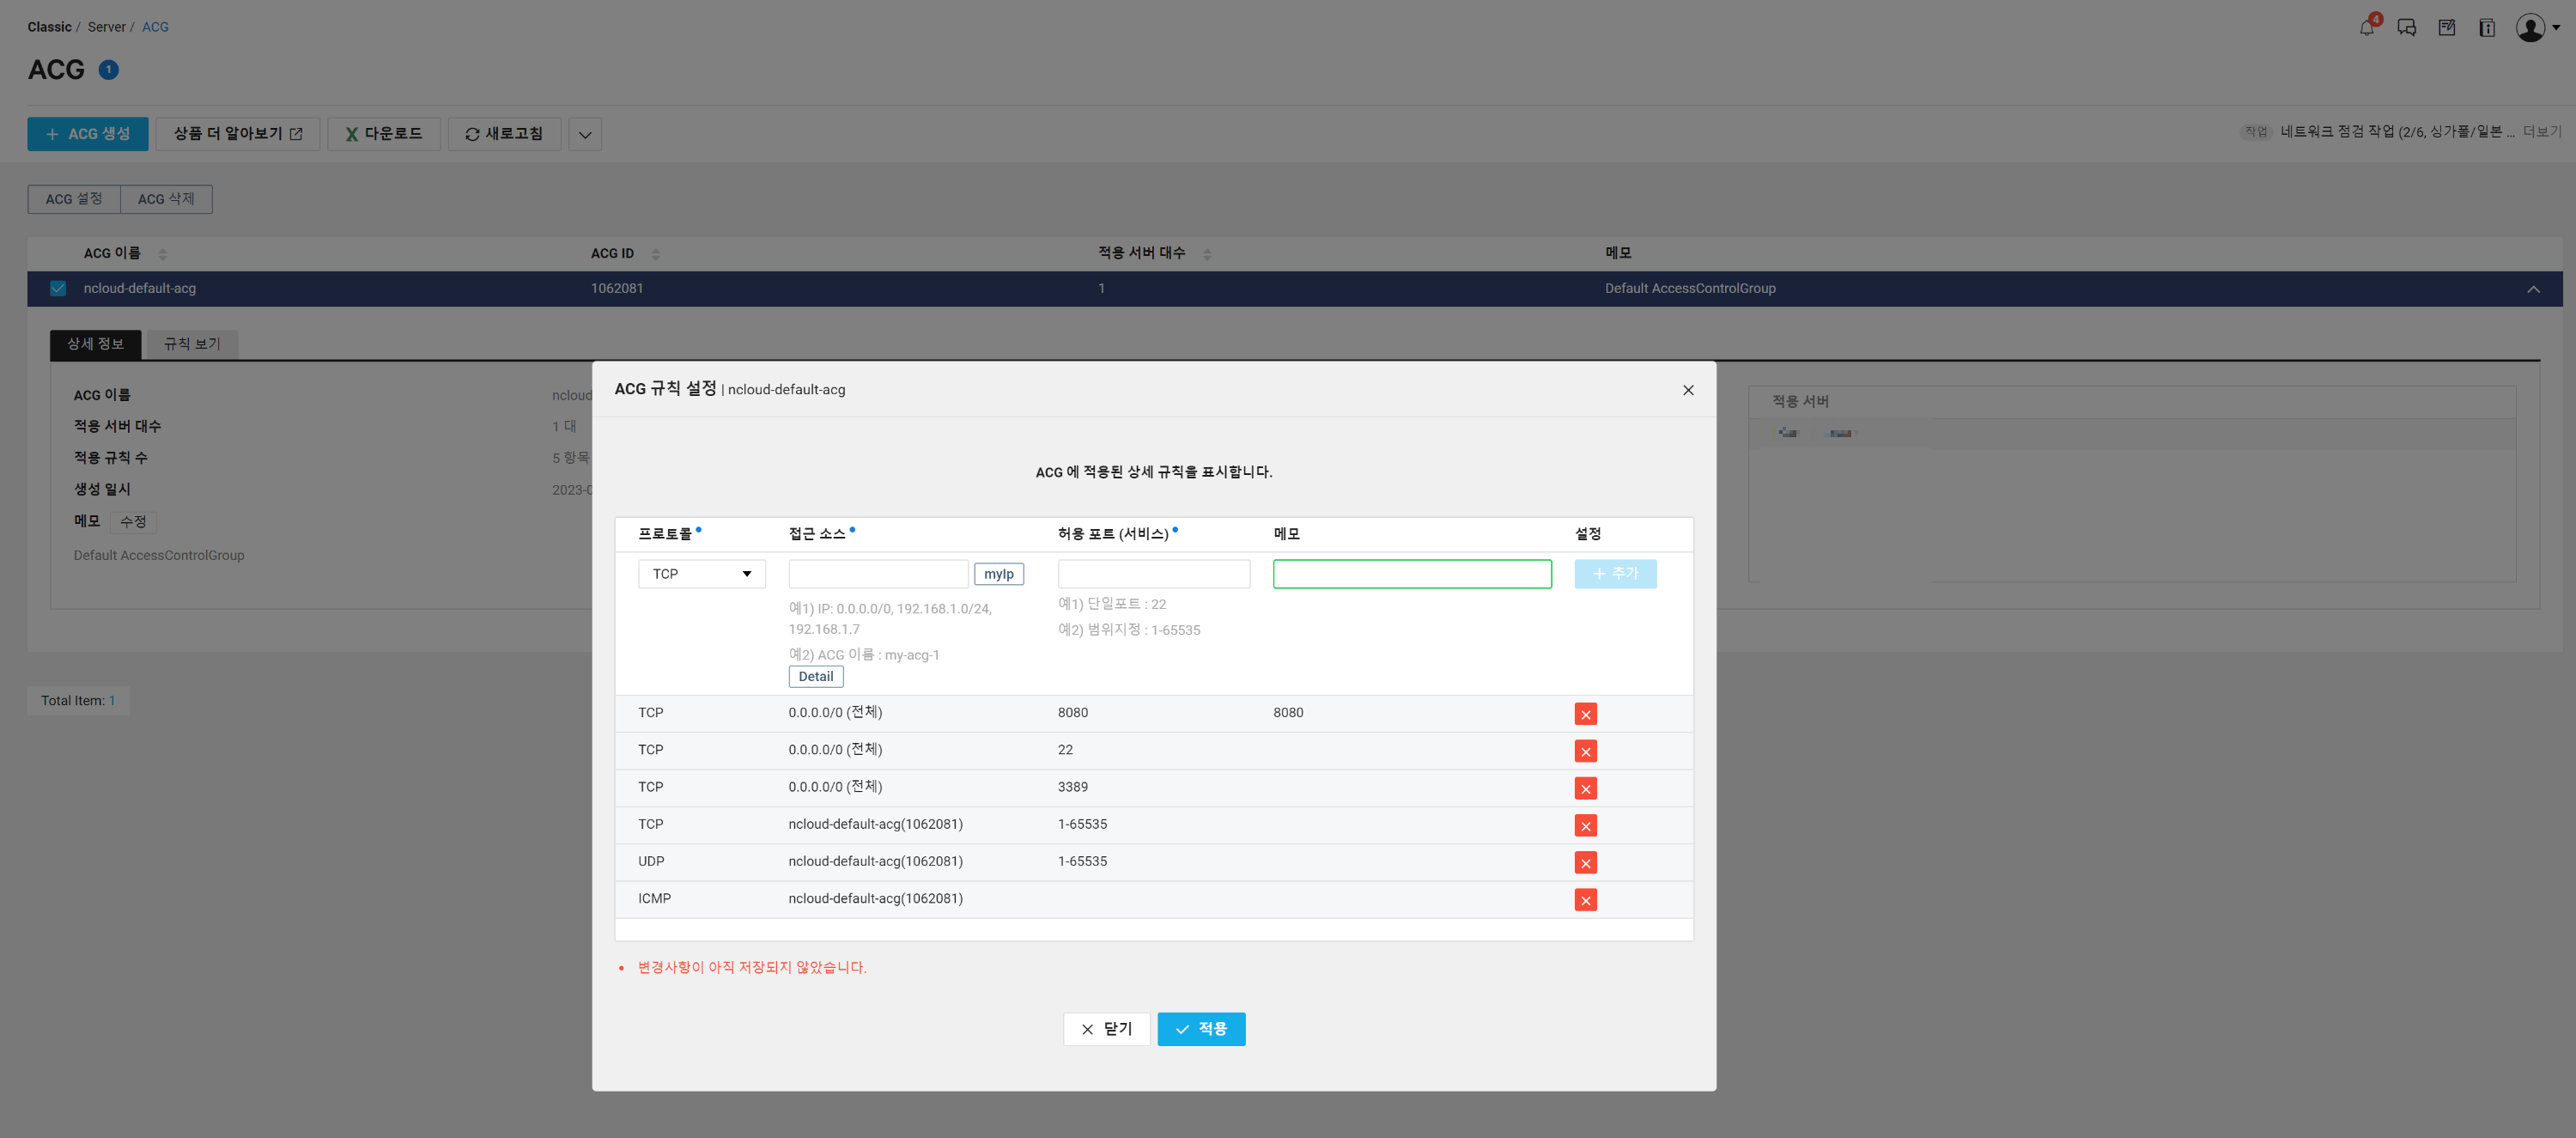The width and height of the screenshot is (2576, 1138).
Task: Open the info guide book icon
Action: click(2486, 27)
